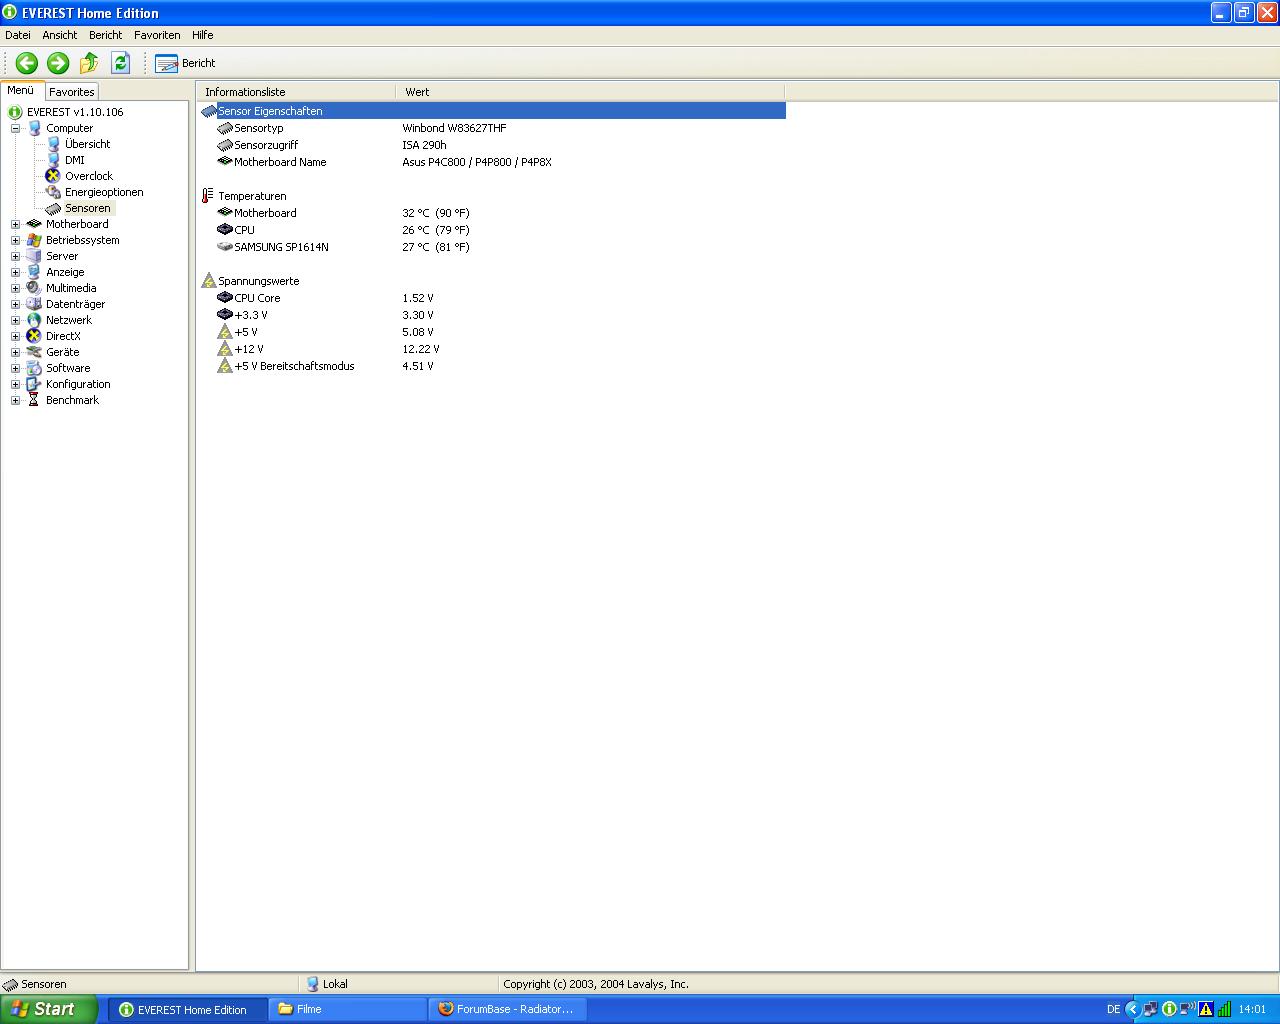Expand the Server tree node
Screen dimensions: 1280x1024
pos(15,256)
